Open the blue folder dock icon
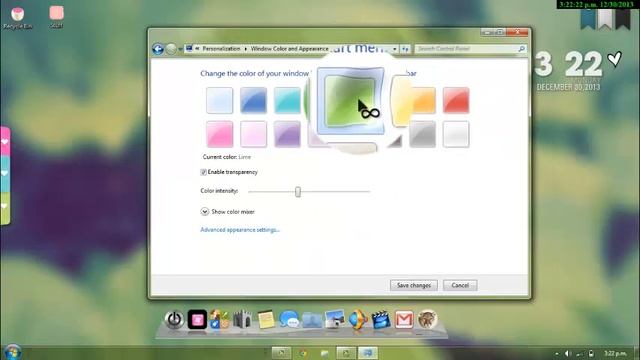The image size is (640, 360). [x=312, y=320]
